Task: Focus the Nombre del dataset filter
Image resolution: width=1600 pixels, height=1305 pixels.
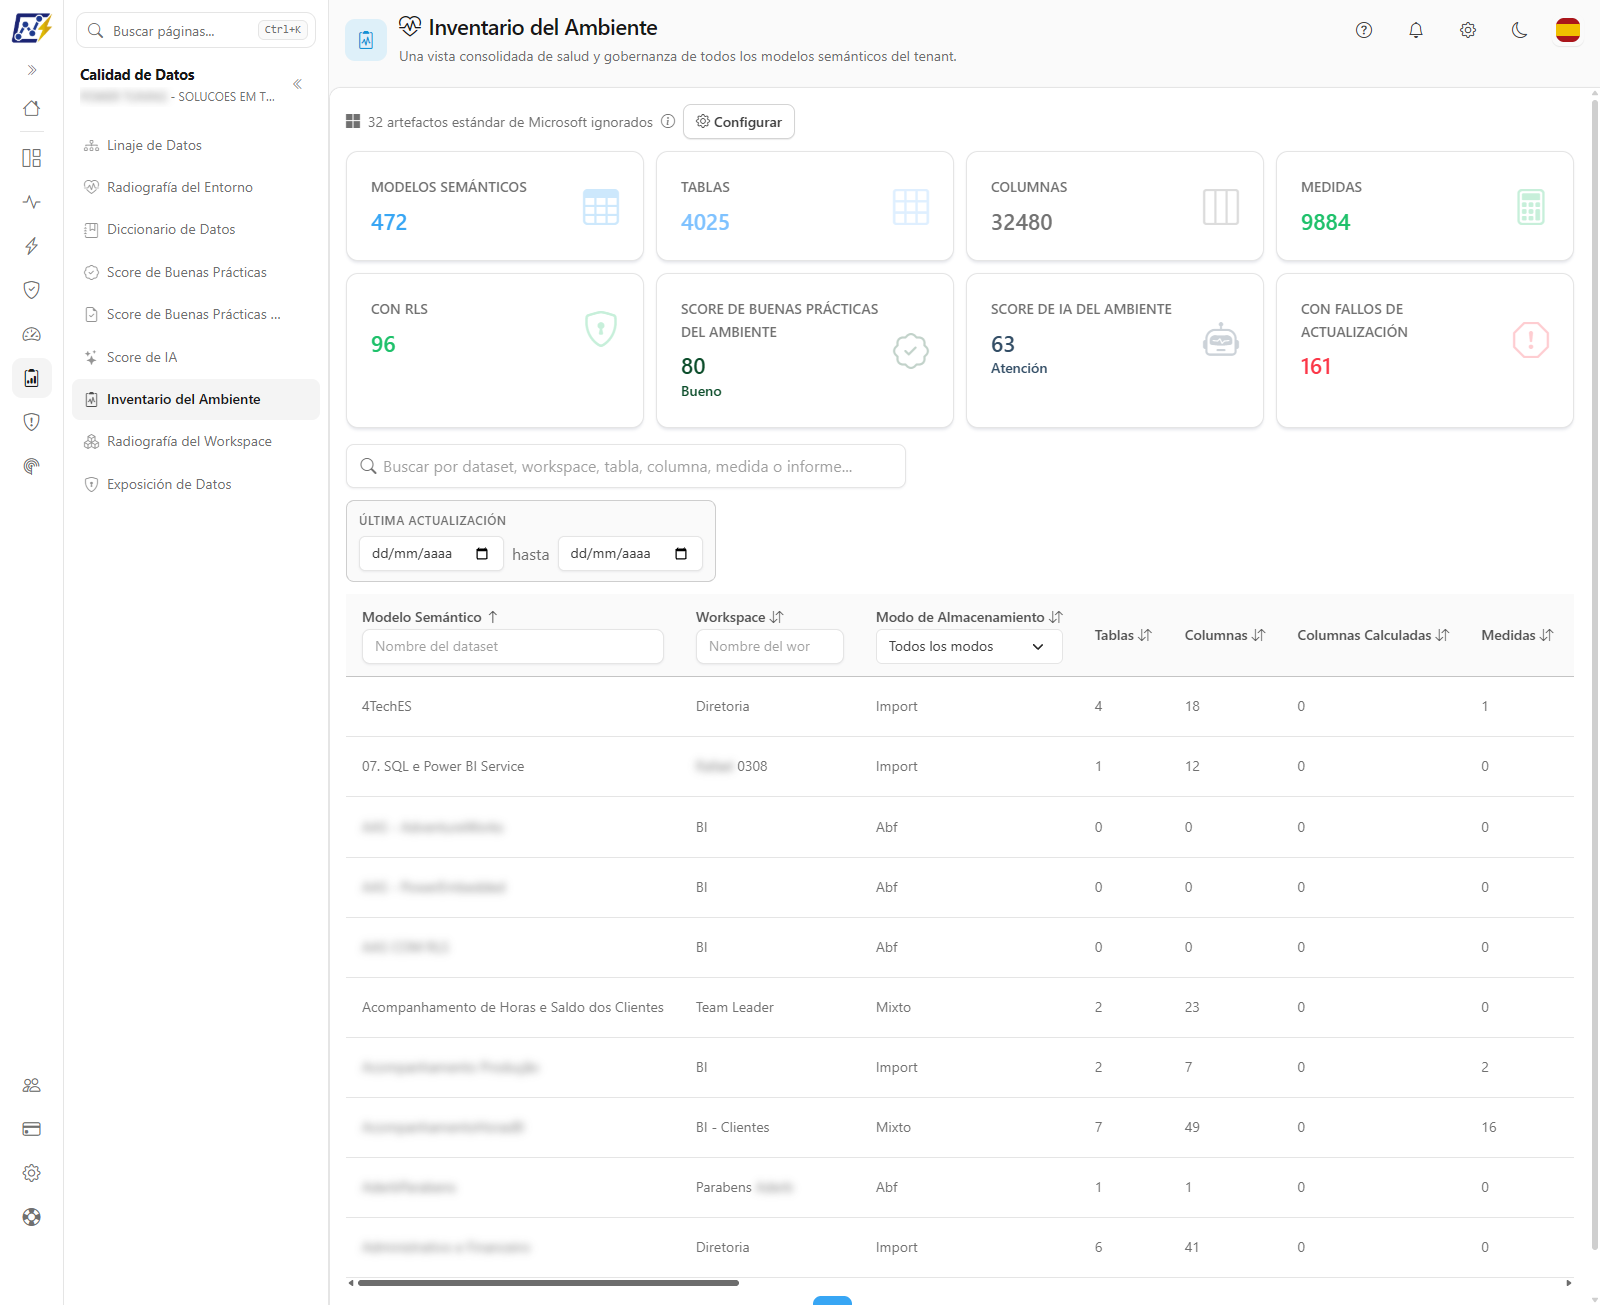Action: click(513, 646)
